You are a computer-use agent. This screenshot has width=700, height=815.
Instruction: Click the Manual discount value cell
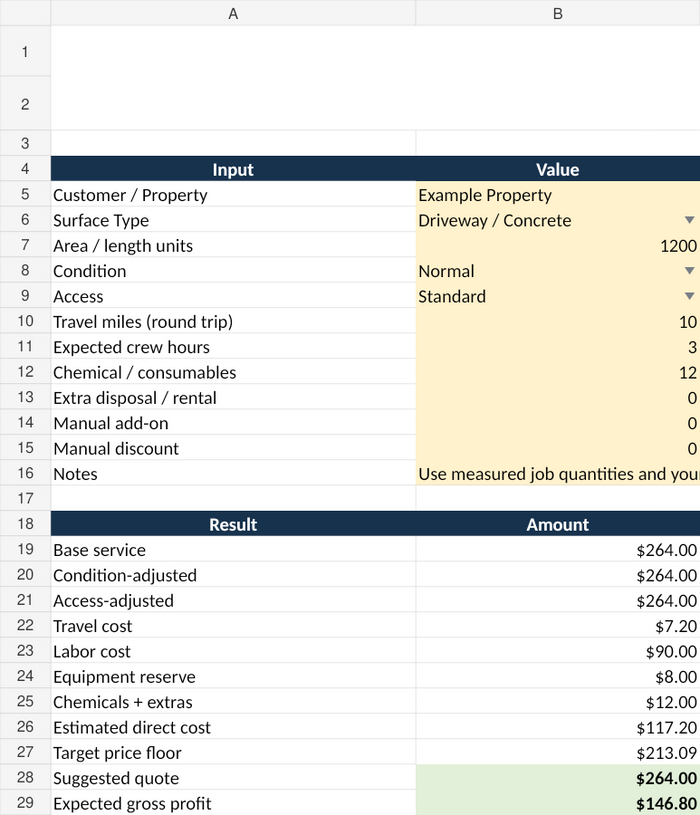(558, 449)
